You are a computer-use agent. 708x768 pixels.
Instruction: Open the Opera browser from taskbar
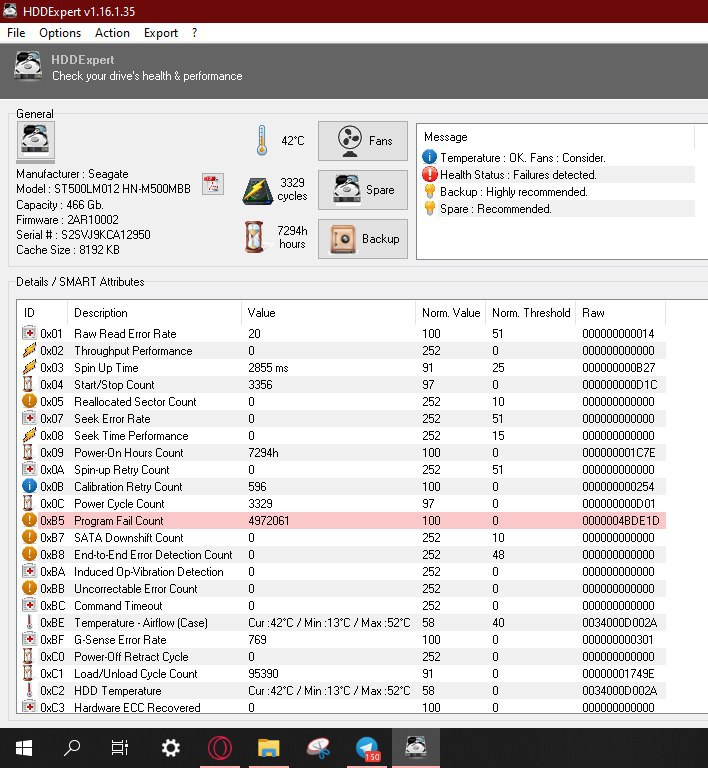[219, 748]
